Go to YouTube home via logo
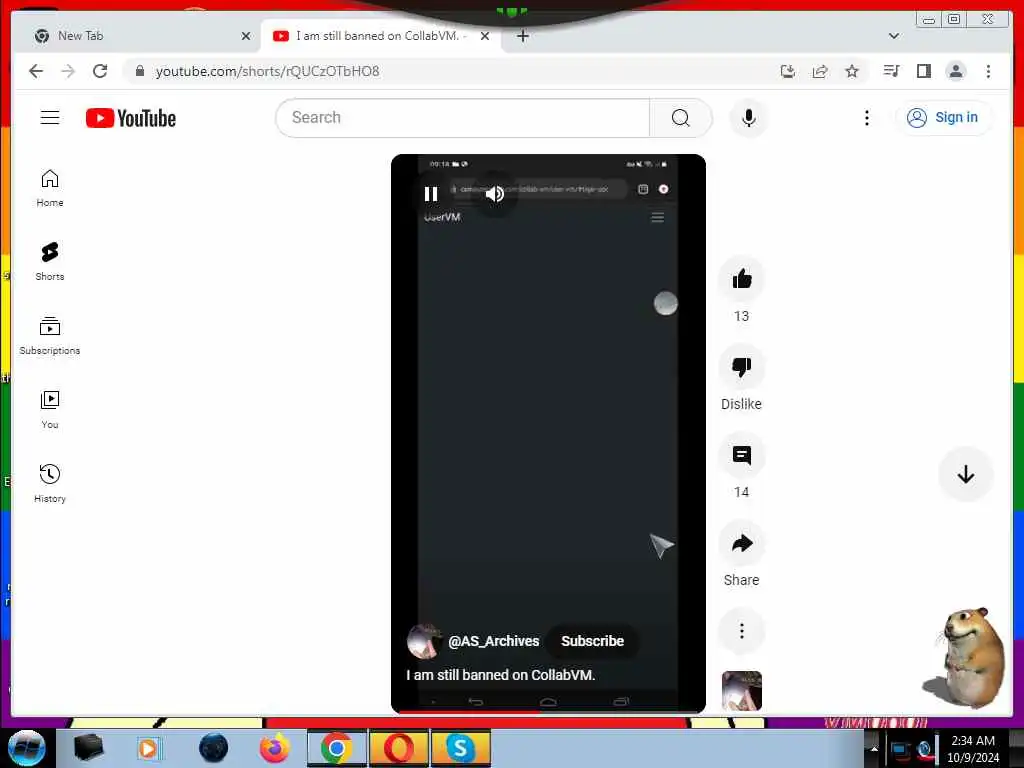The image size is (1024, 768). coord(131,118)
